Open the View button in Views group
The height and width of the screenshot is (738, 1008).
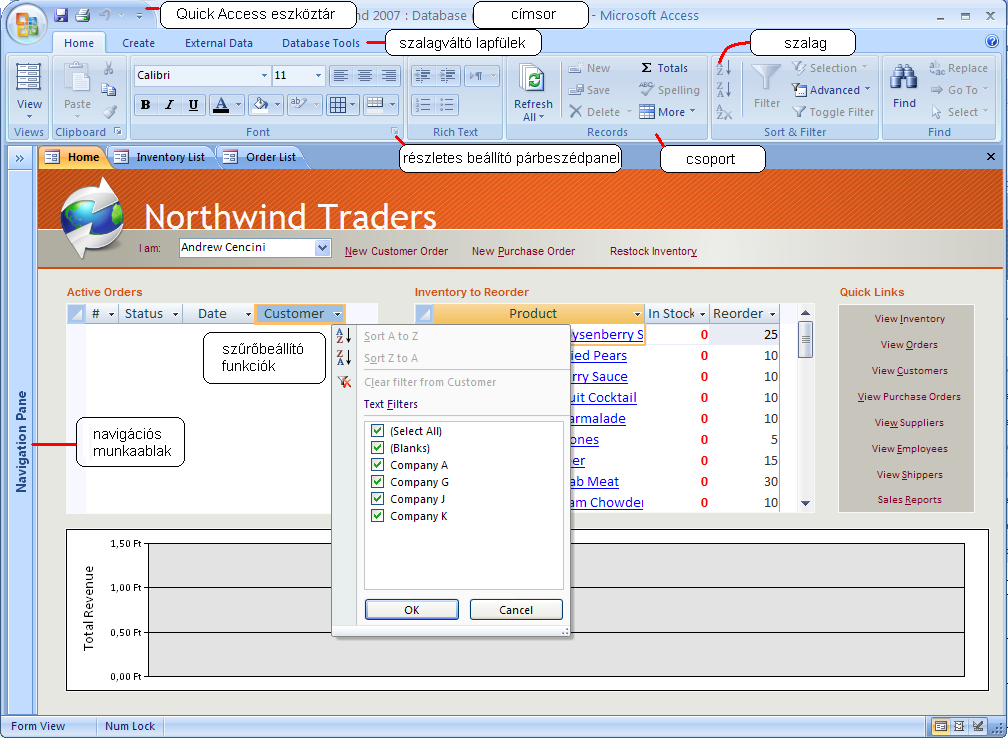[29, 90]
